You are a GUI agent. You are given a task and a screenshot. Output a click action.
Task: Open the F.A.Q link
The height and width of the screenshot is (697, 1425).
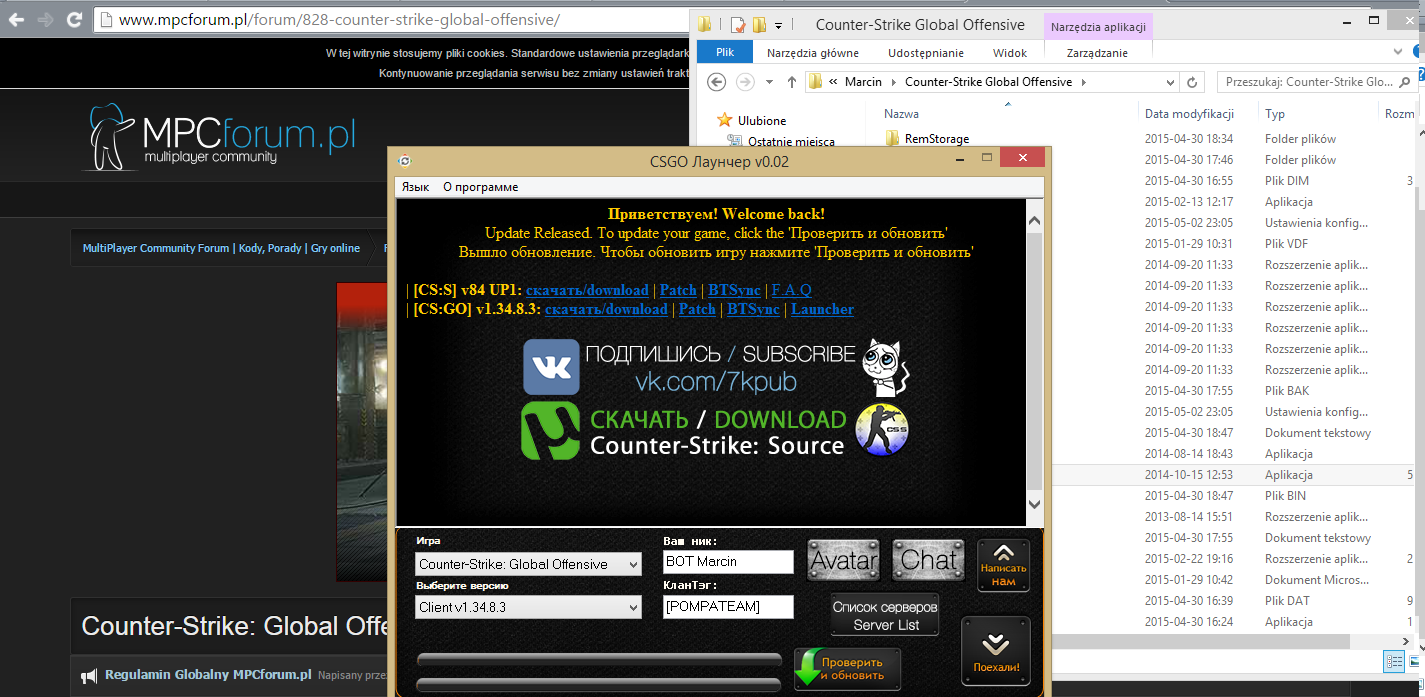pos(791,290)
